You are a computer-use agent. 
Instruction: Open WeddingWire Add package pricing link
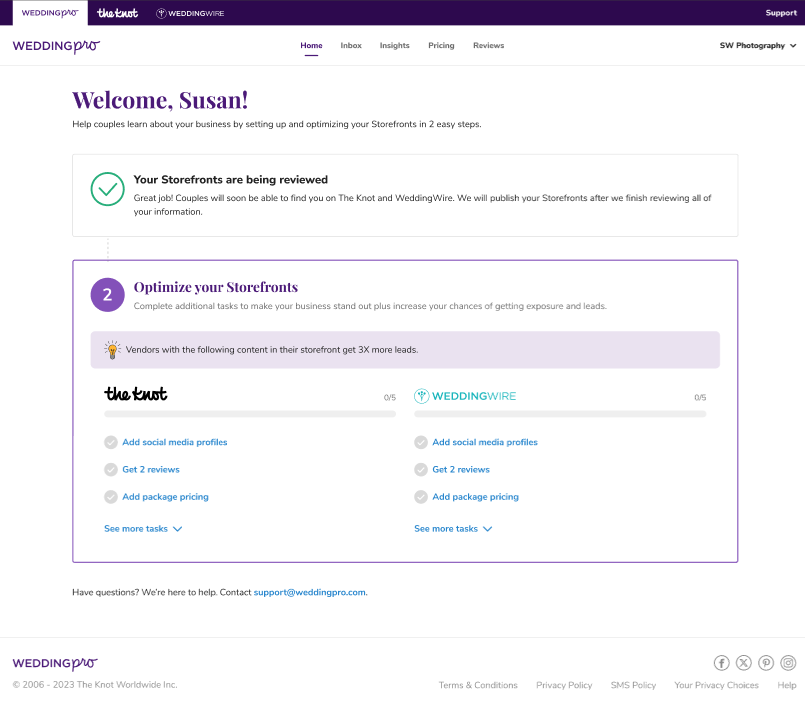pyautogui.click(x=475, y=496)
